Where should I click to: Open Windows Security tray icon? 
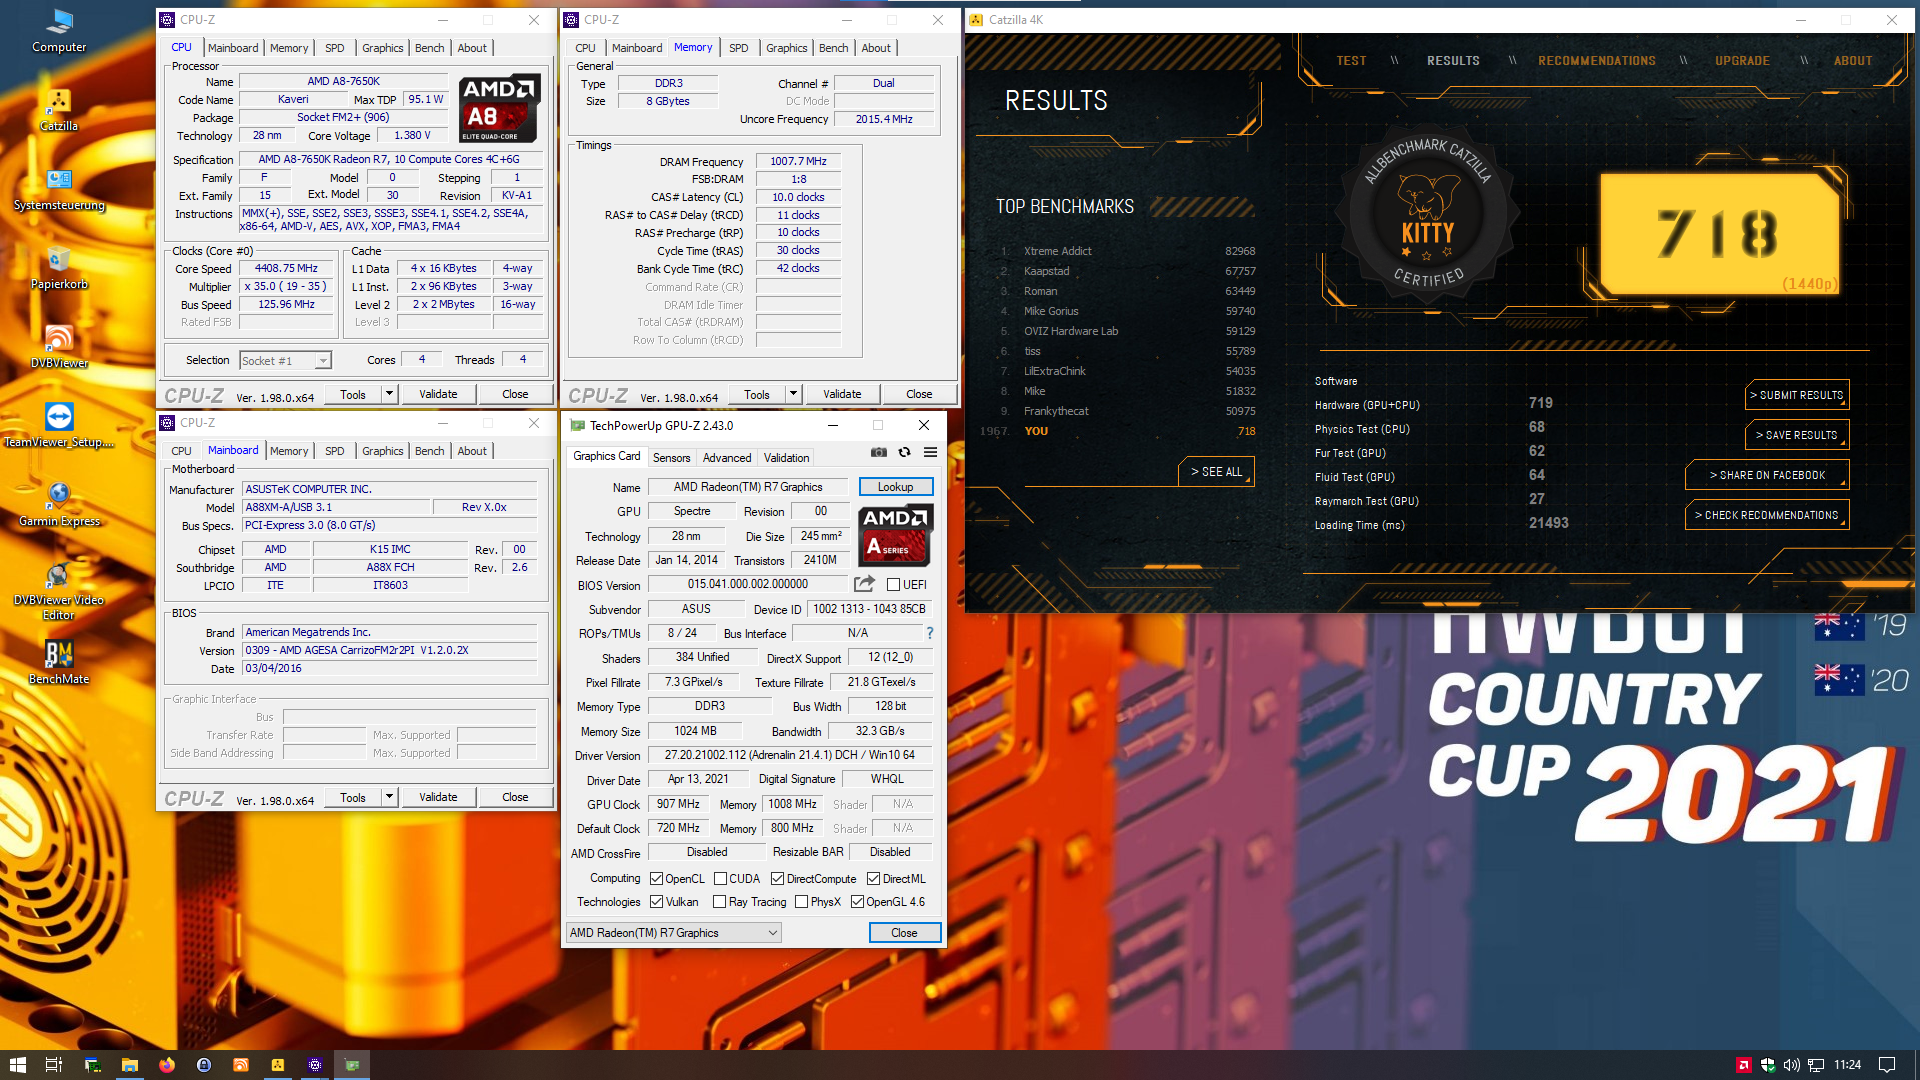(1767, 1065)
